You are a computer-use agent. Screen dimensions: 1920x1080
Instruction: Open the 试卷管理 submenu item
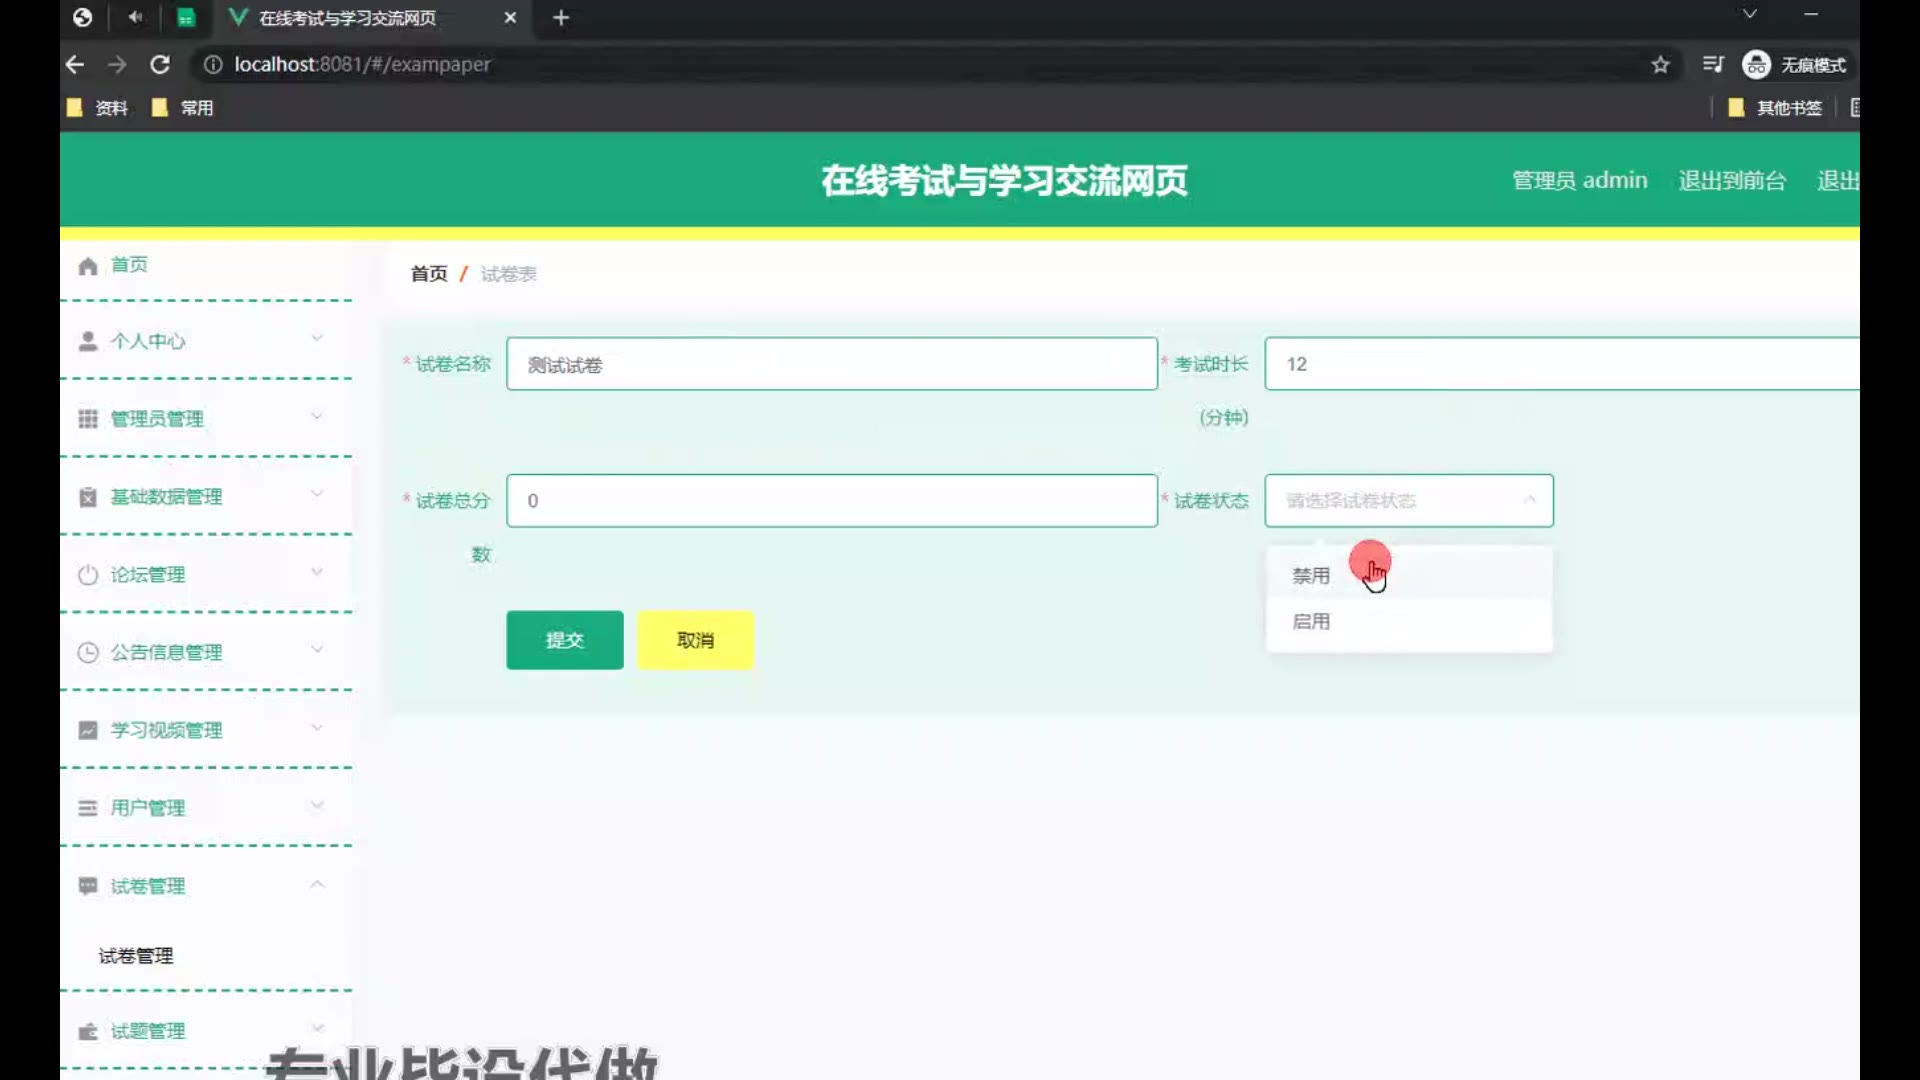pyautogui.click(x=136, y=956)
